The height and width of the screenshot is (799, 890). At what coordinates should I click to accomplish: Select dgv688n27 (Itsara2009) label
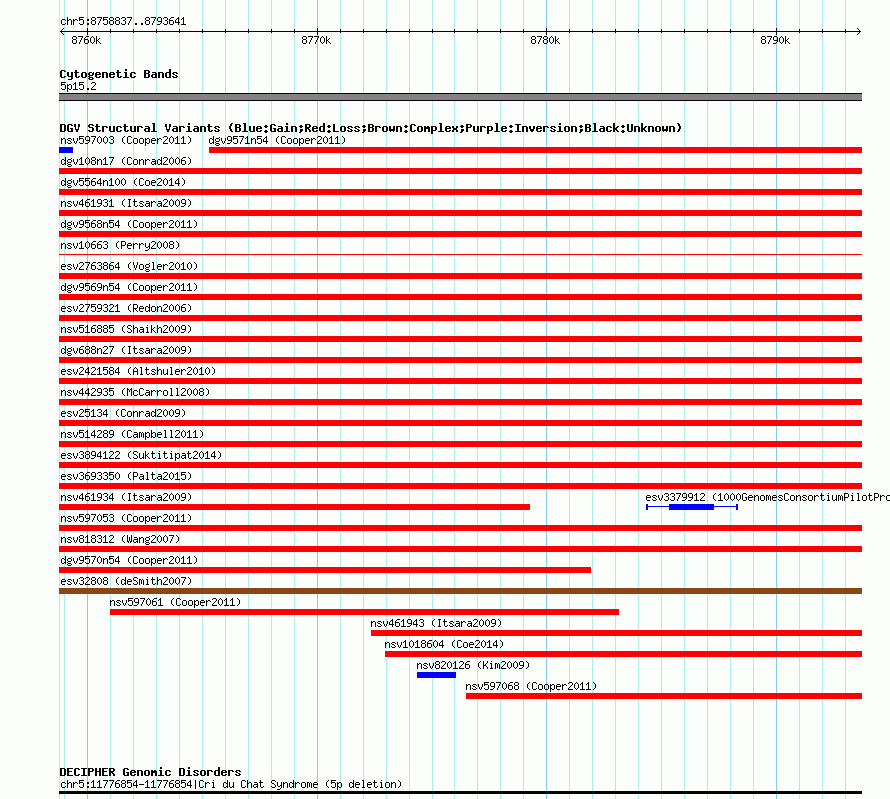[126, 350]
